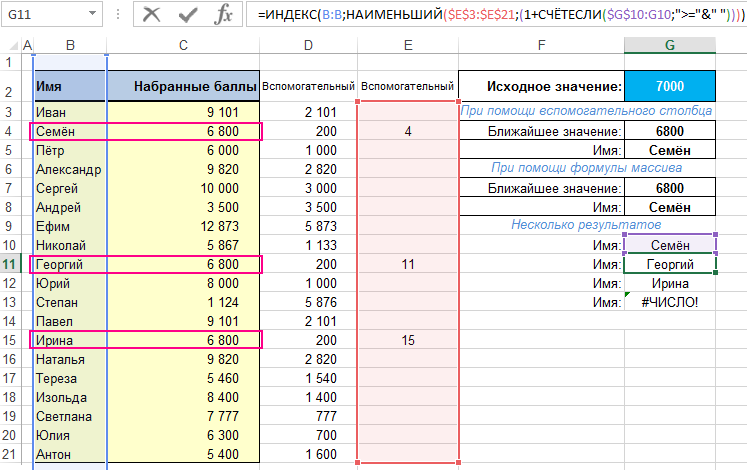Select the cell with name 'Тереза'
This screenshot has width=747, height=470.
[x=70, y=379]
